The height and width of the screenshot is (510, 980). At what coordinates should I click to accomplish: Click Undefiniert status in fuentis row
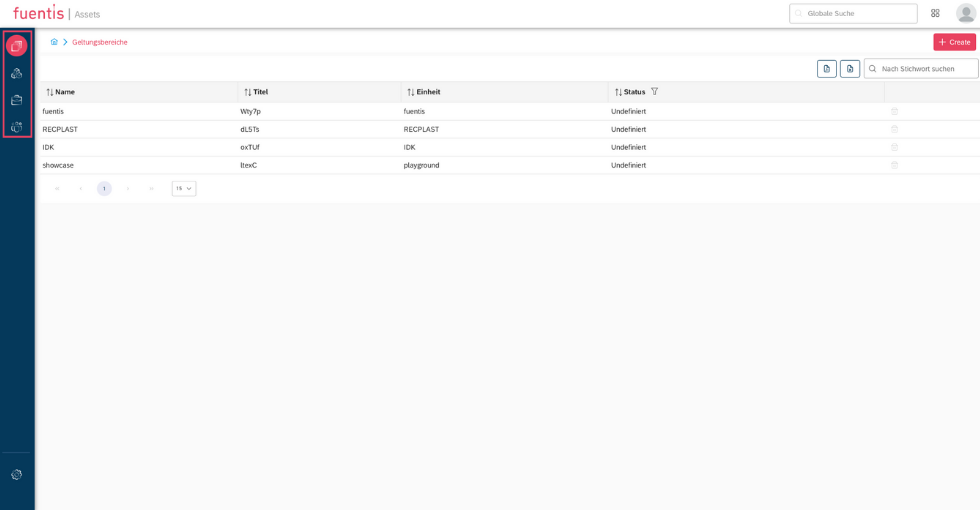coord(628,111)
